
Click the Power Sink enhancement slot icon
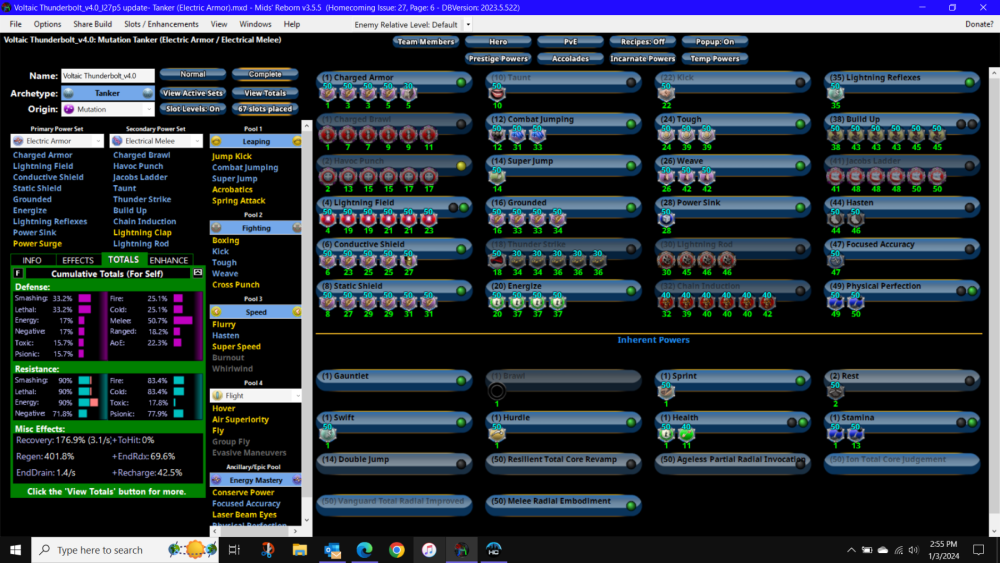click(667, 217)
